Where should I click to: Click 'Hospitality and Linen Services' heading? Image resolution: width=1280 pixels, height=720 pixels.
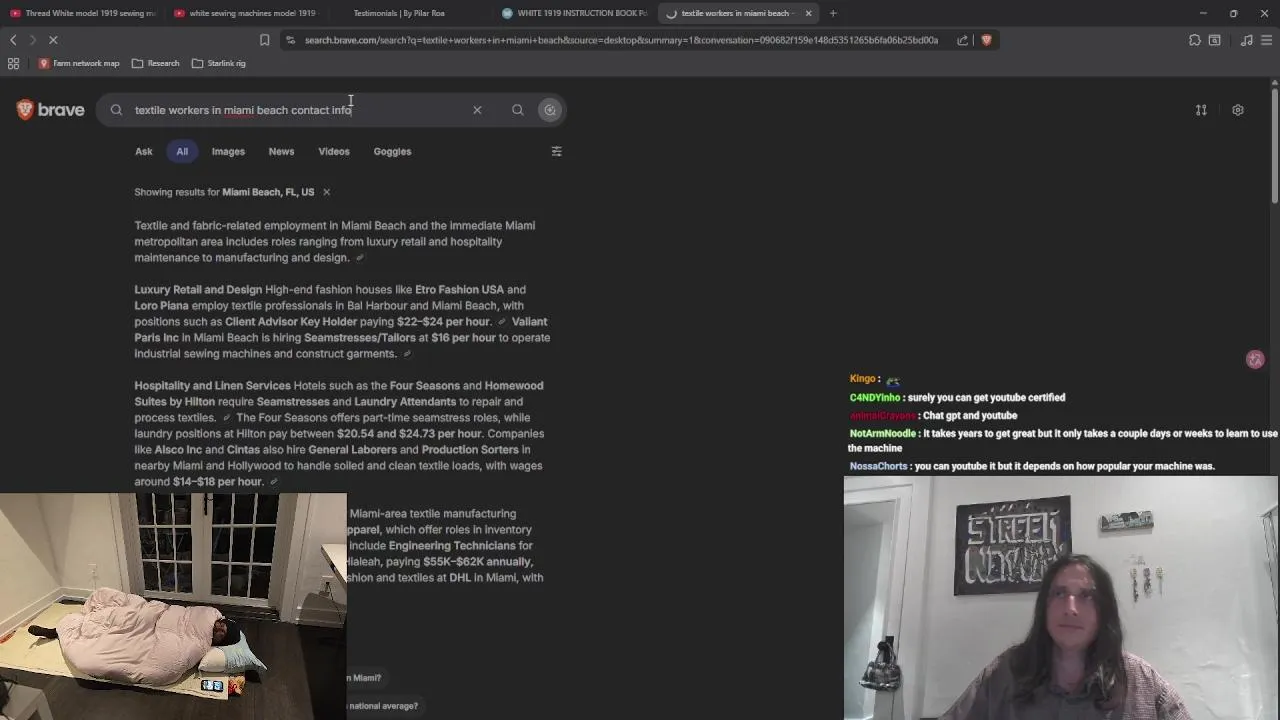[213, 386]
